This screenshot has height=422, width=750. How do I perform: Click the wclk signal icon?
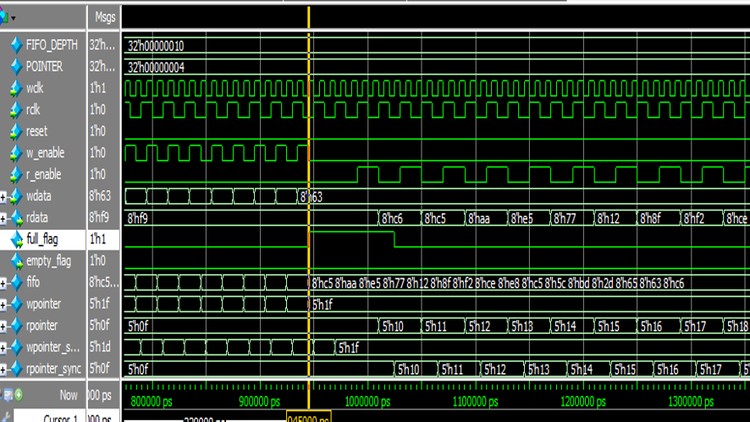pos(16,88)
